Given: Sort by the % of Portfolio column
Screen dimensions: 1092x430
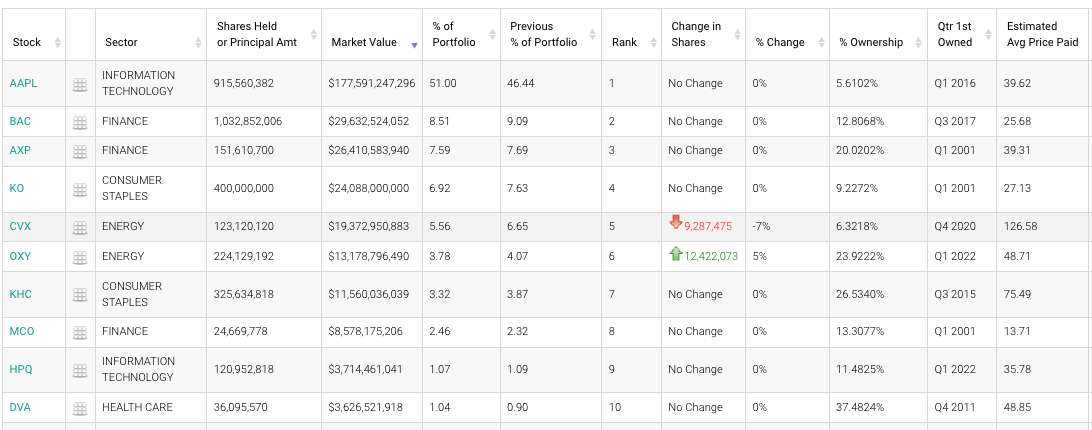Looking at the screenshot, I should (x=494, y=34).
